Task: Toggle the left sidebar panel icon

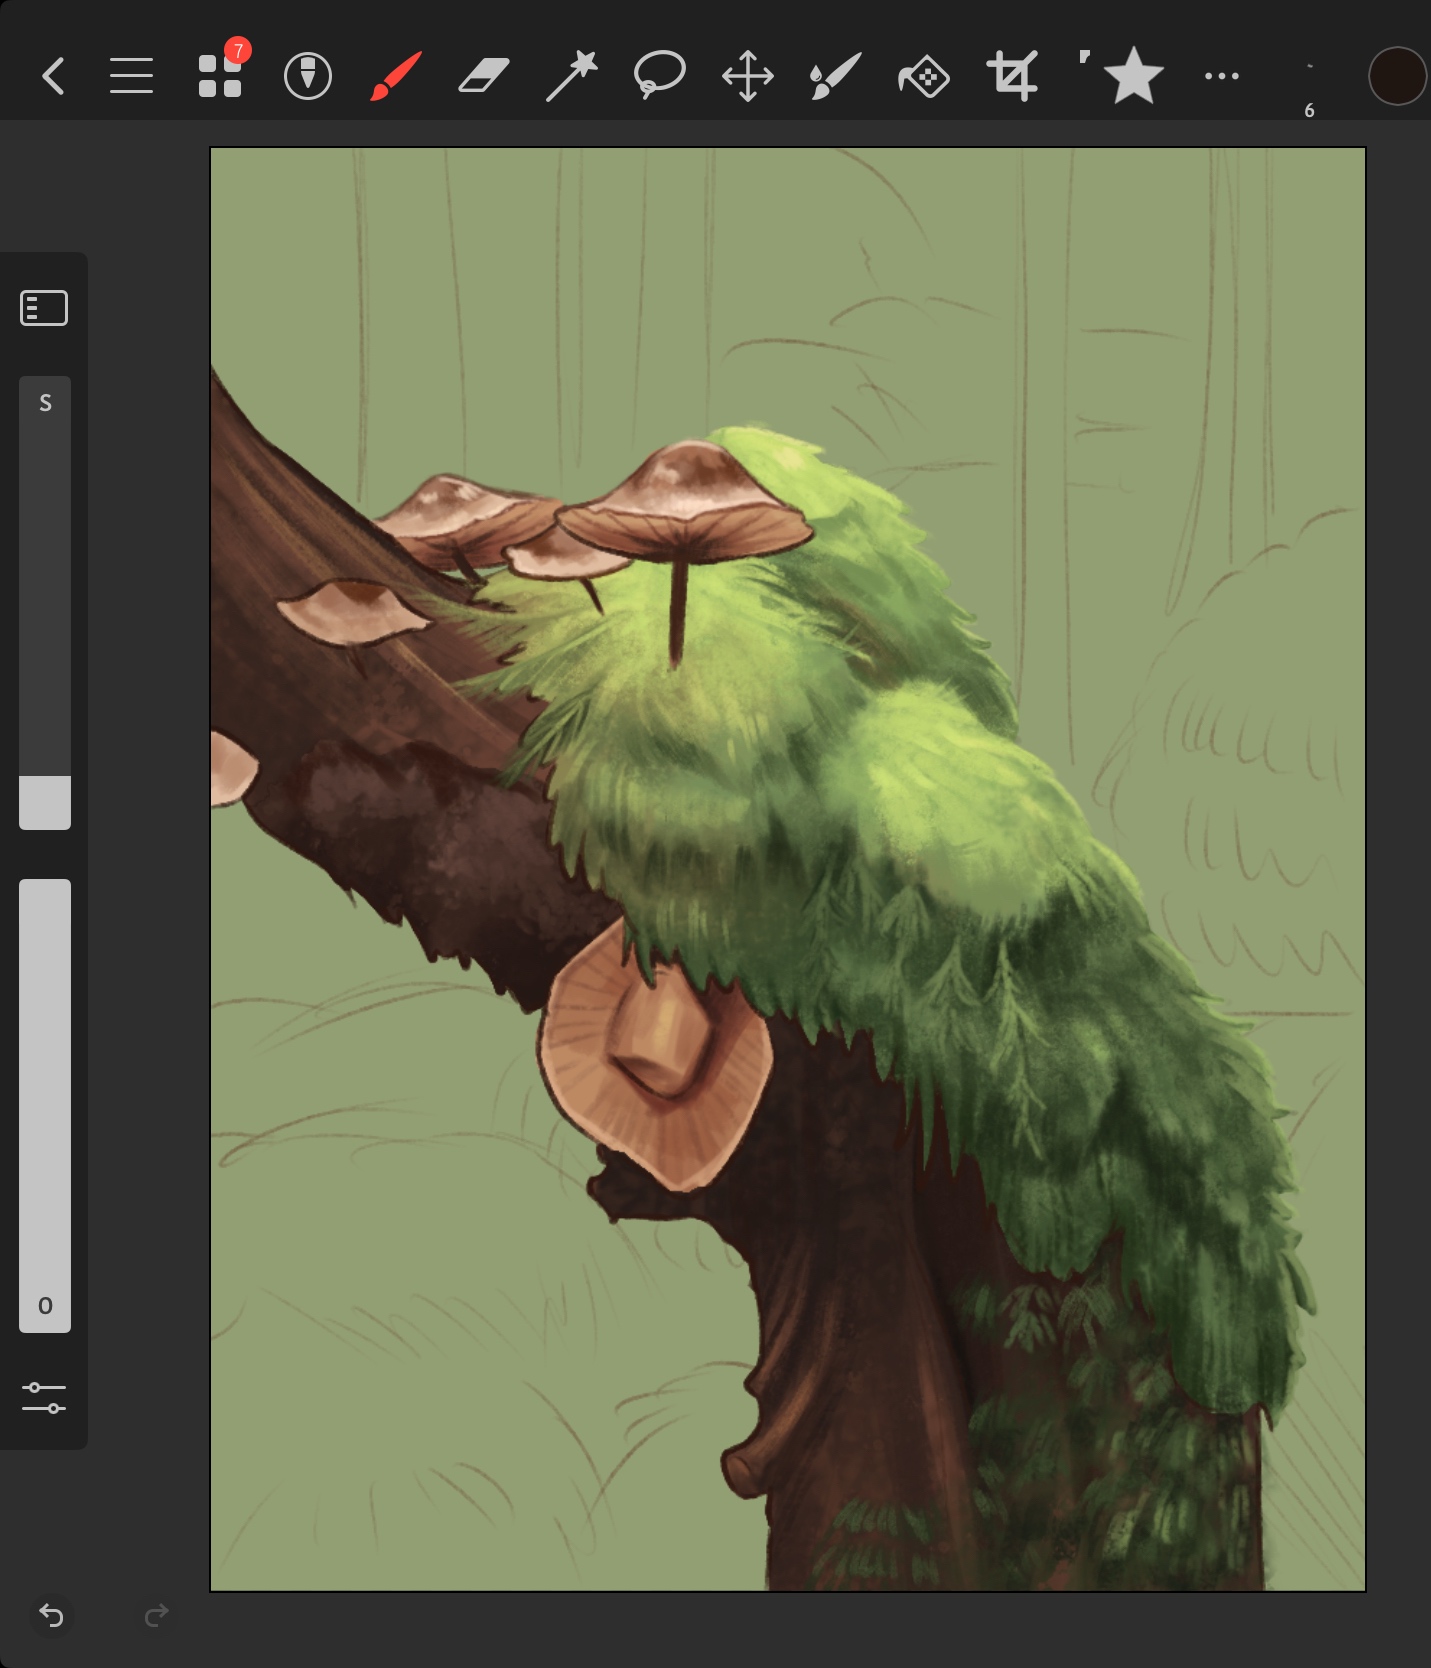Action: 44,308
